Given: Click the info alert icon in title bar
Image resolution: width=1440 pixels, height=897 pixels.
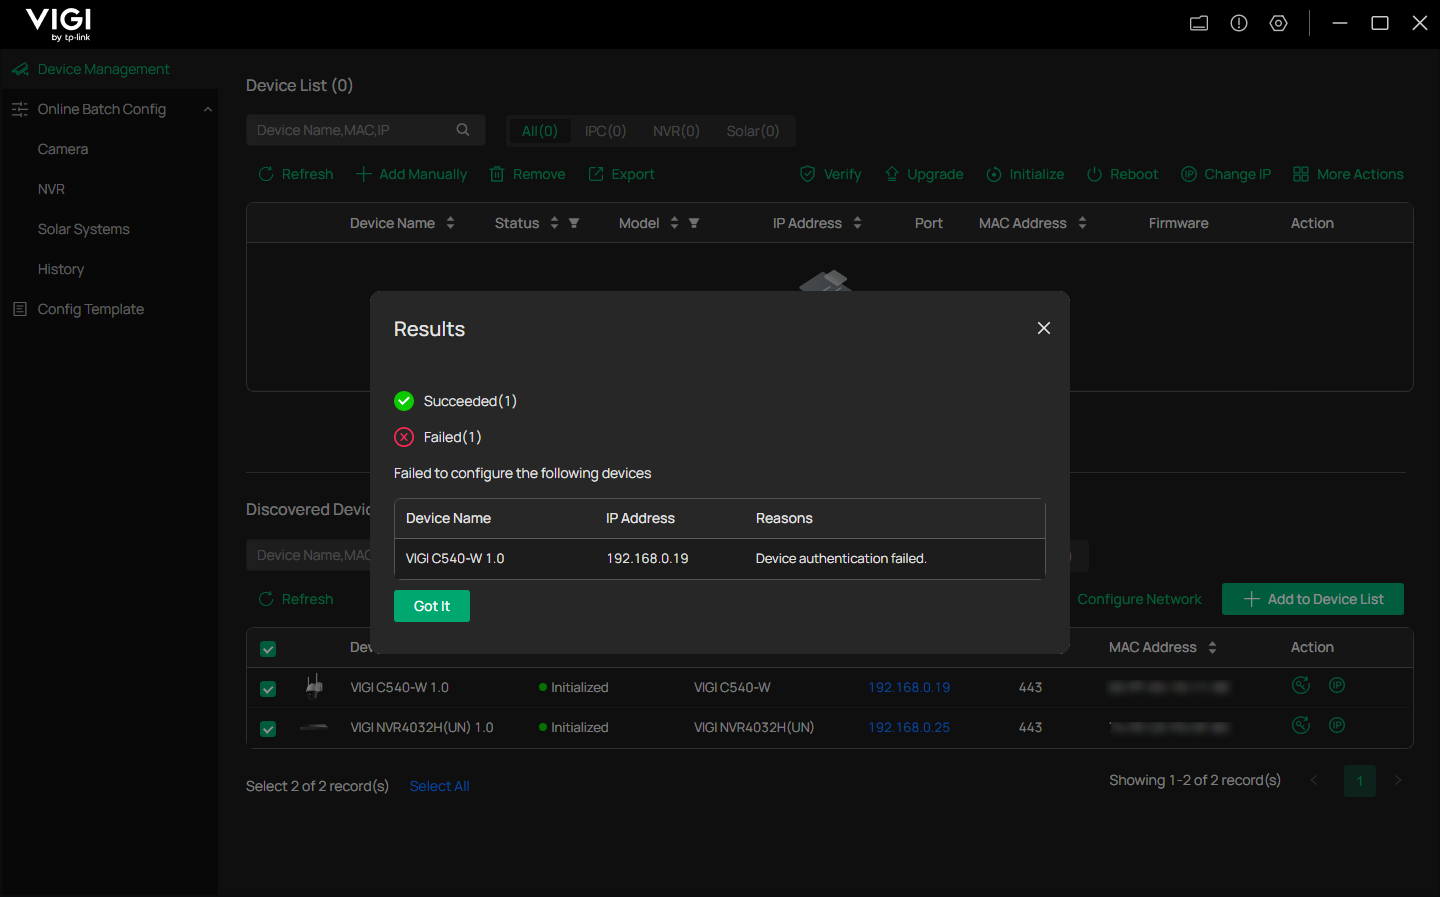Looking at the screenshot, I should [x=1239, y=23].
